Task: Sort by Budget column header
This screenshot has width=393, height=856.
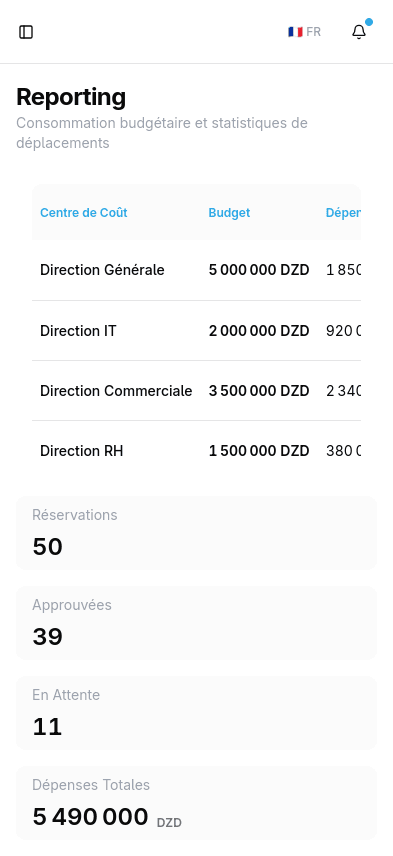Action: tap(229, 212)
